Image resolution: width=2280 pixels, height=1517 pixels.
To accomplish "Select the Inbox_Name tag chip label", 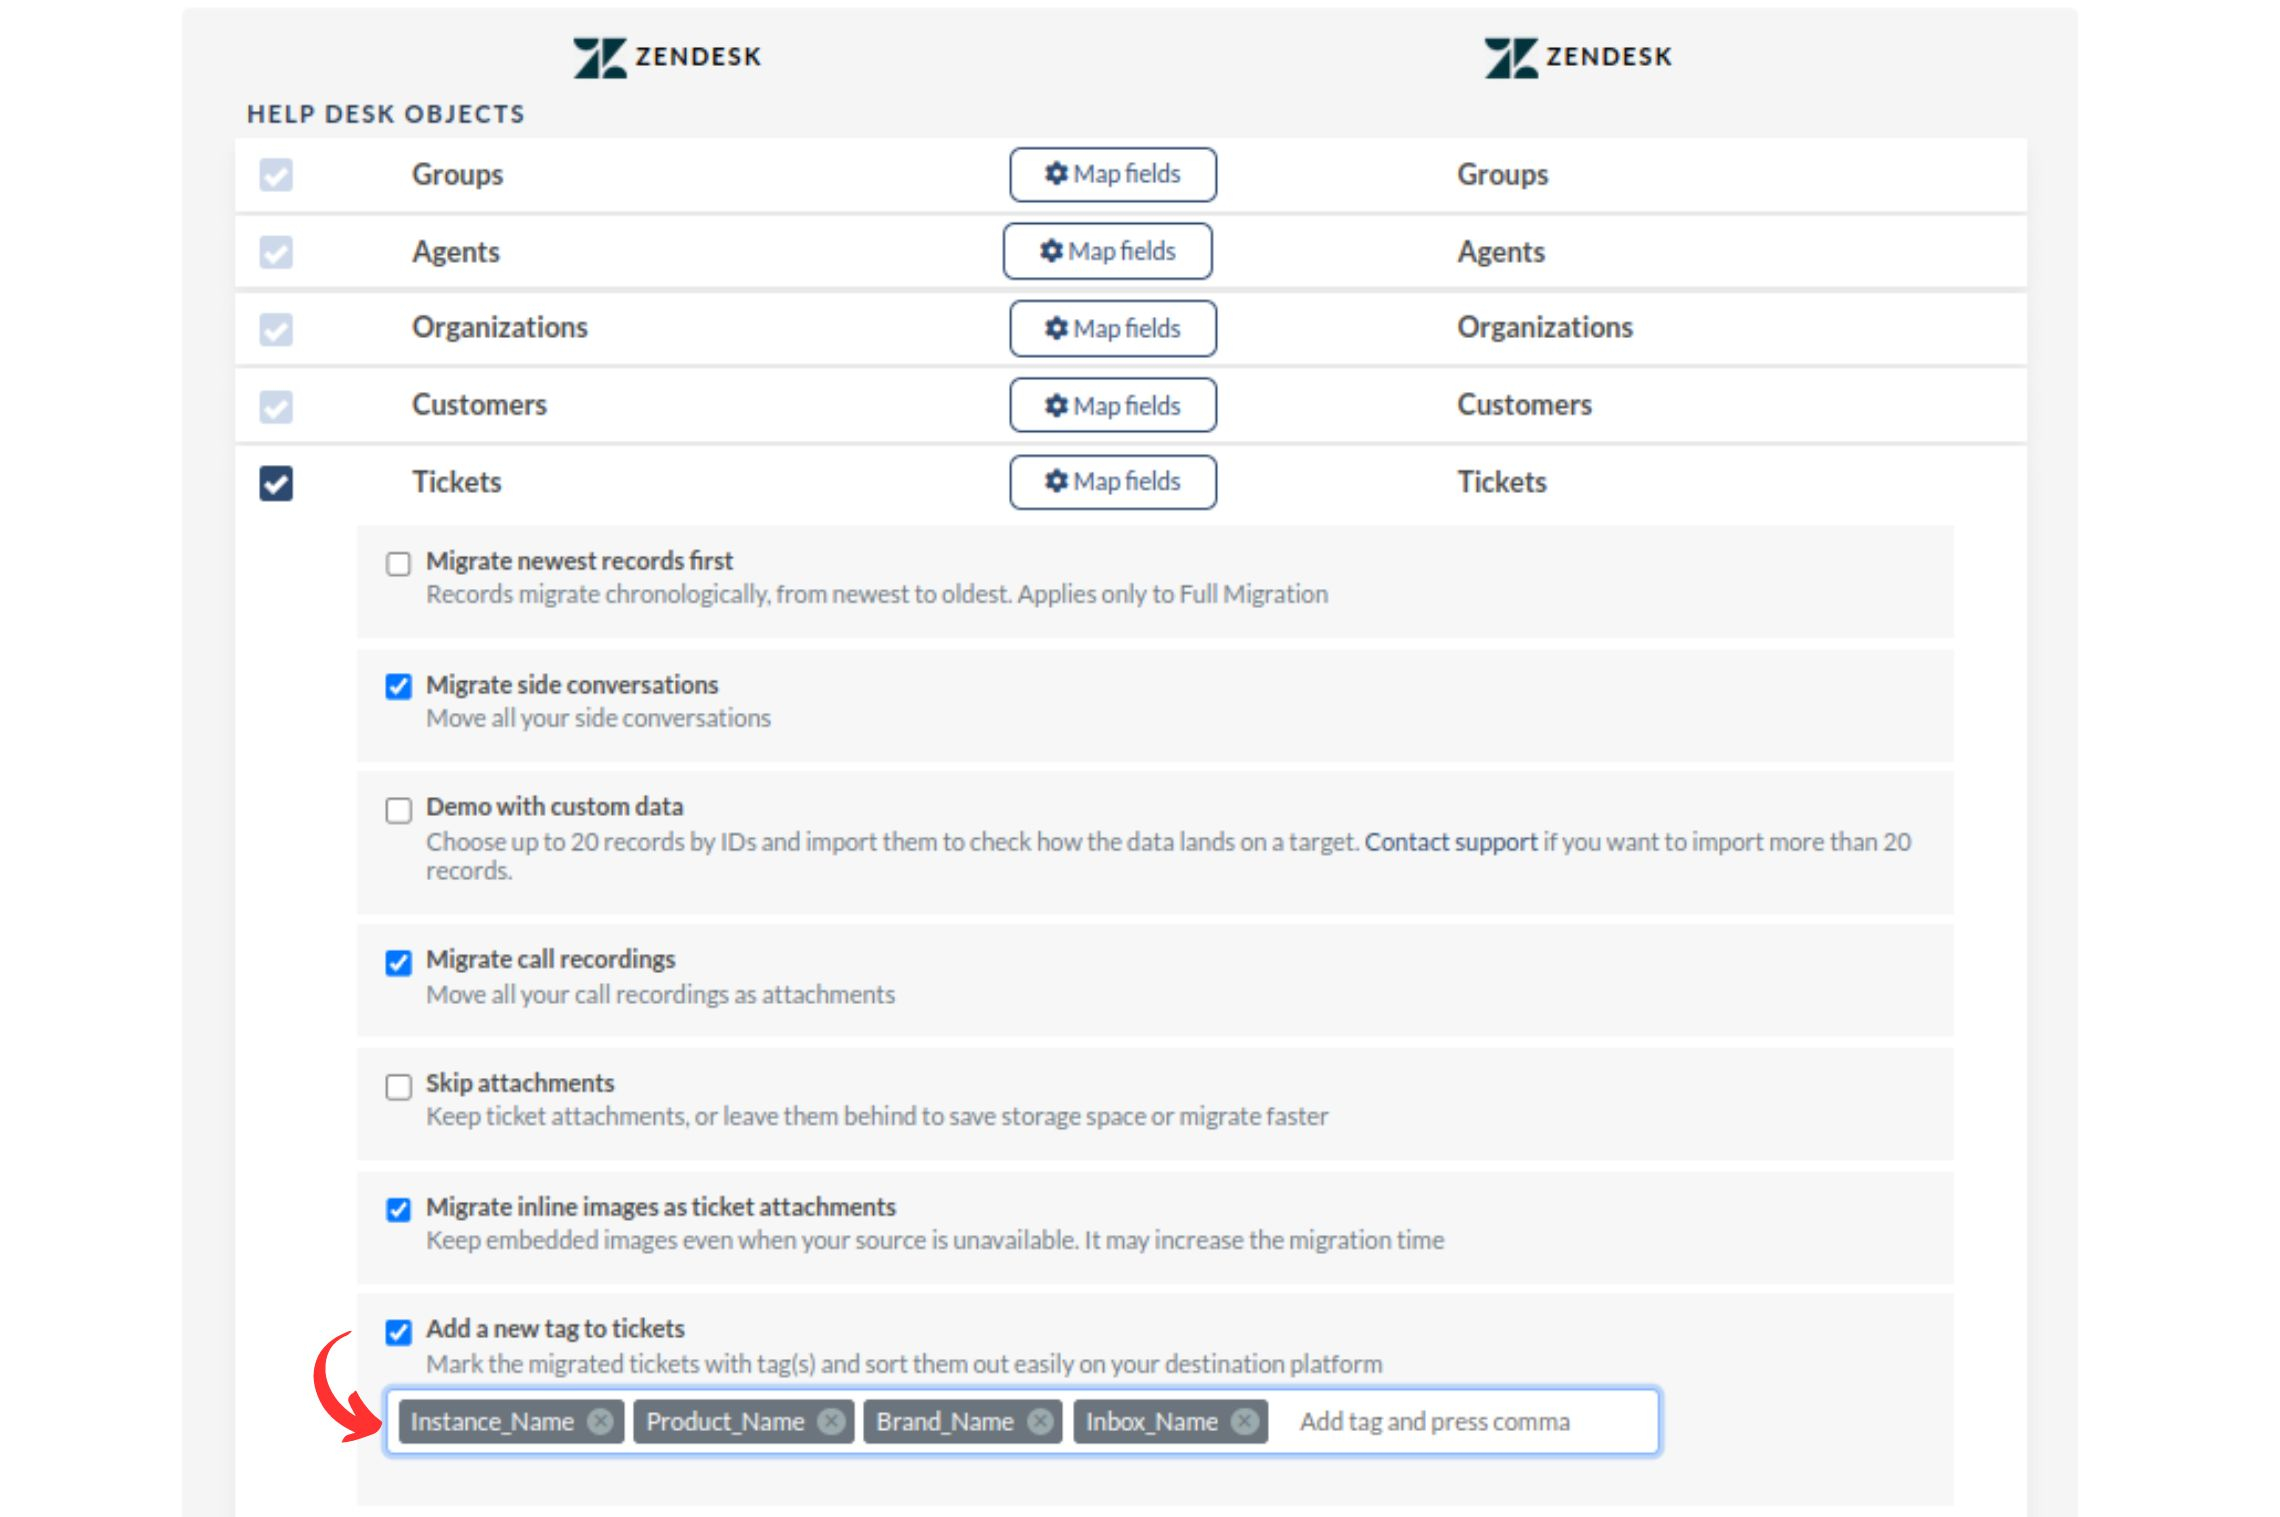I will click(1152, 1421).
